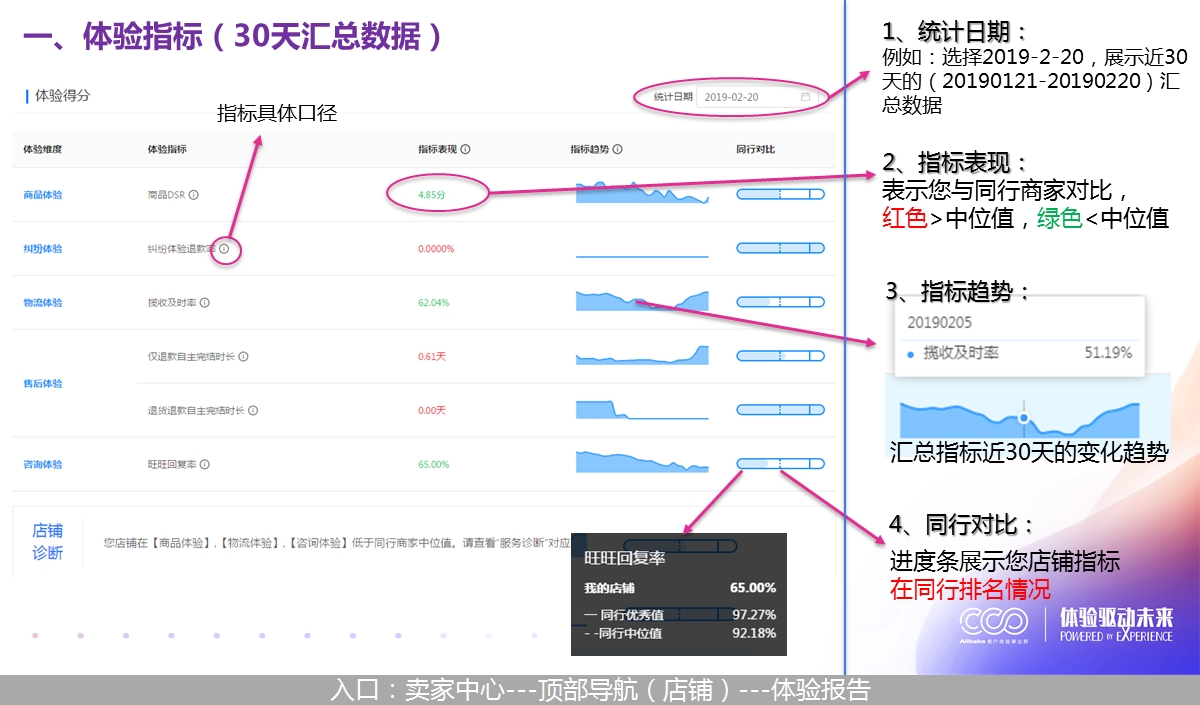The image size is (1200, 705).
Task: Select the 咨询体验 dimension link
Action: click(43, 465)
